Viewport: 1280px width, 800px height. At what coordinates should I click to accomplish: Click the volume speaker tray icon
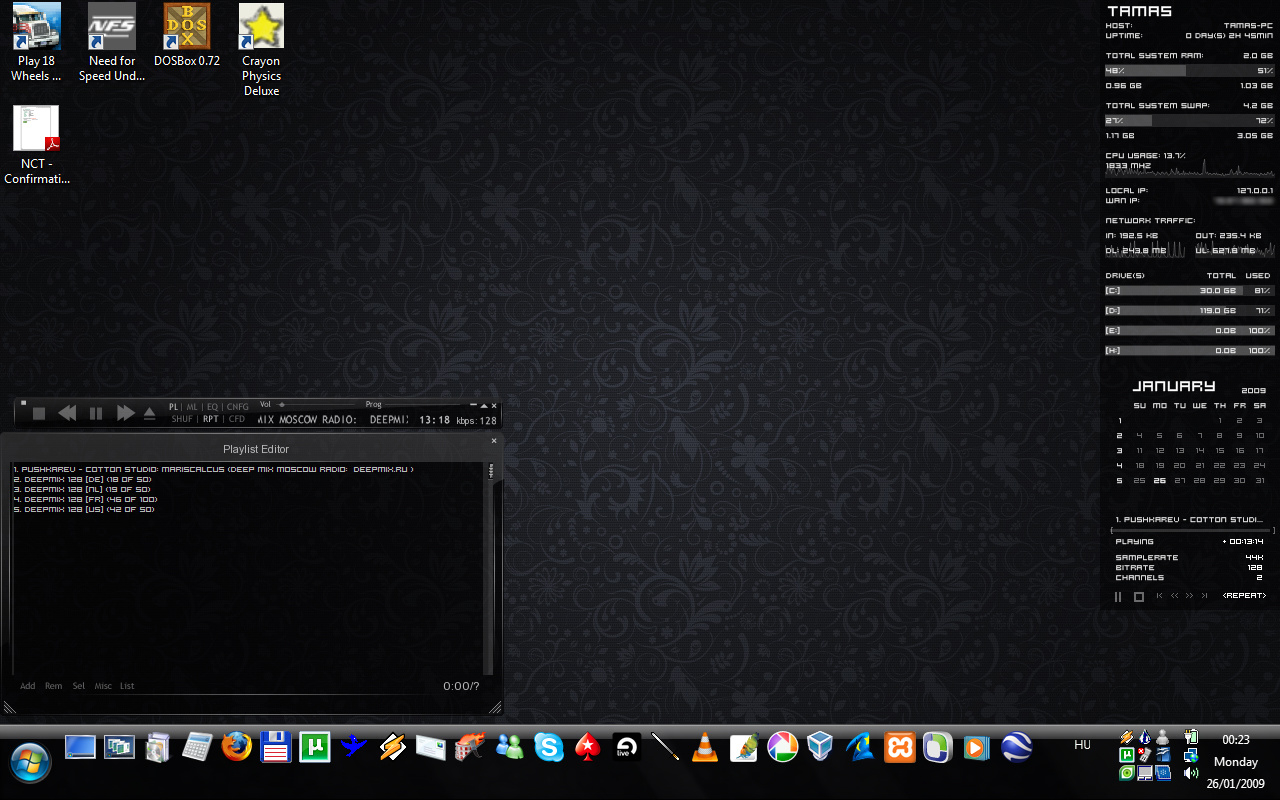[1191, 773]
